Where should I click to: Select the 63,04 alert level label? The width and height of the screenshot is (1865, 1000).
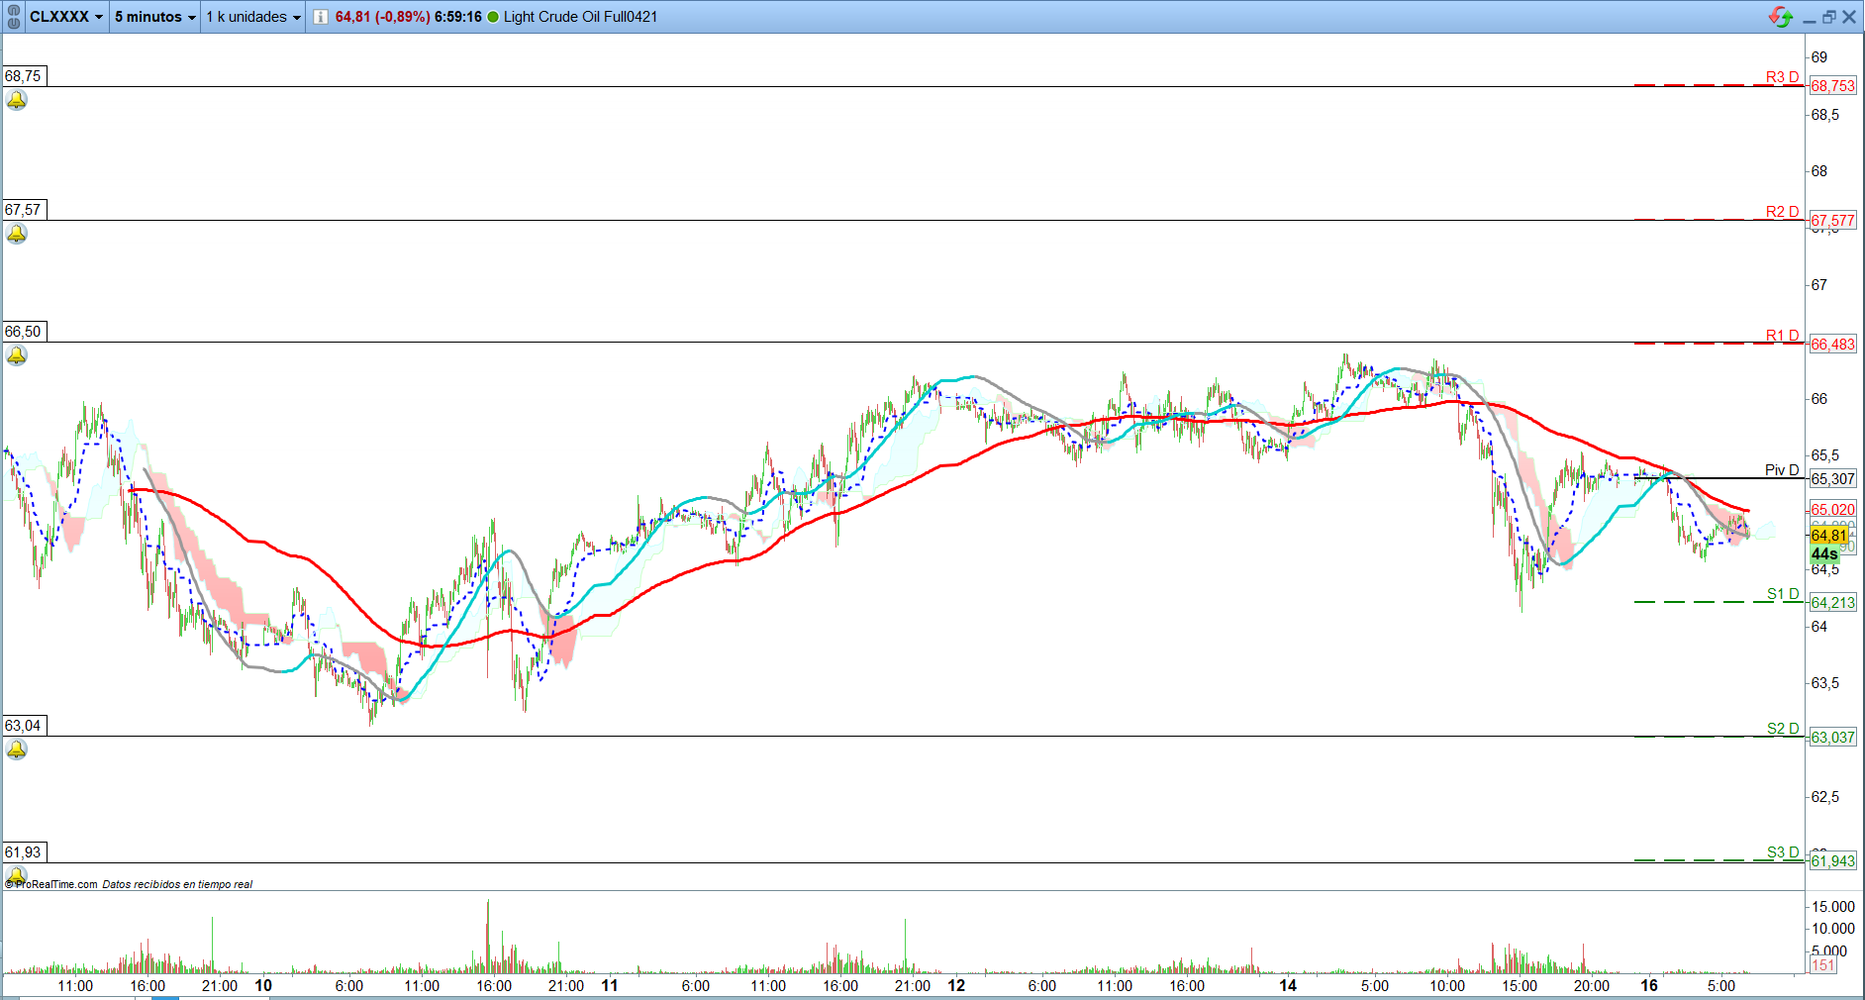pyautogui.click(x=23, y=726)
